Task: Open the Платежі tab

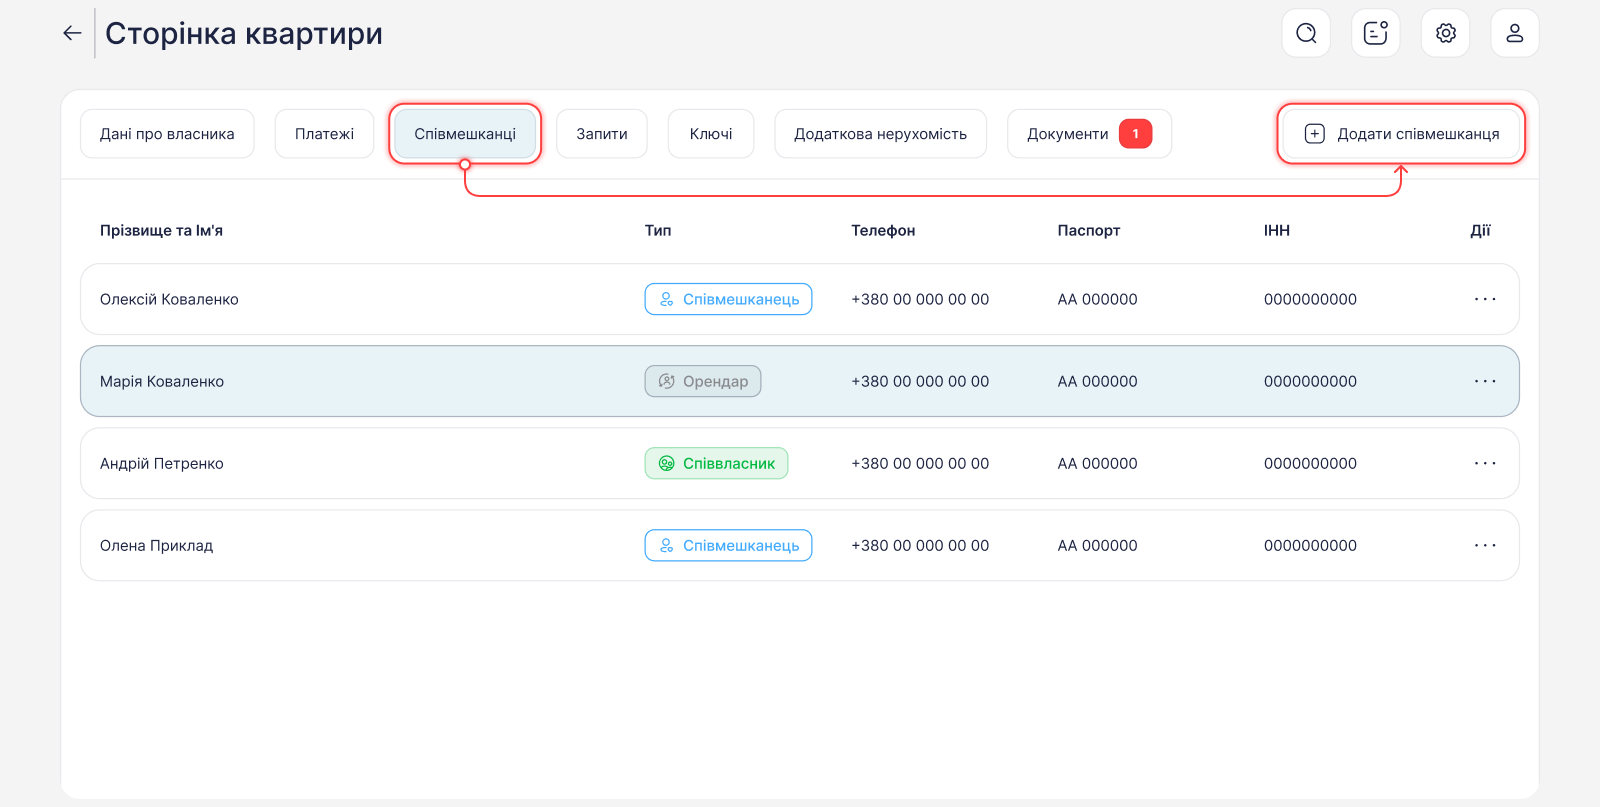Action: click(324, 134)
